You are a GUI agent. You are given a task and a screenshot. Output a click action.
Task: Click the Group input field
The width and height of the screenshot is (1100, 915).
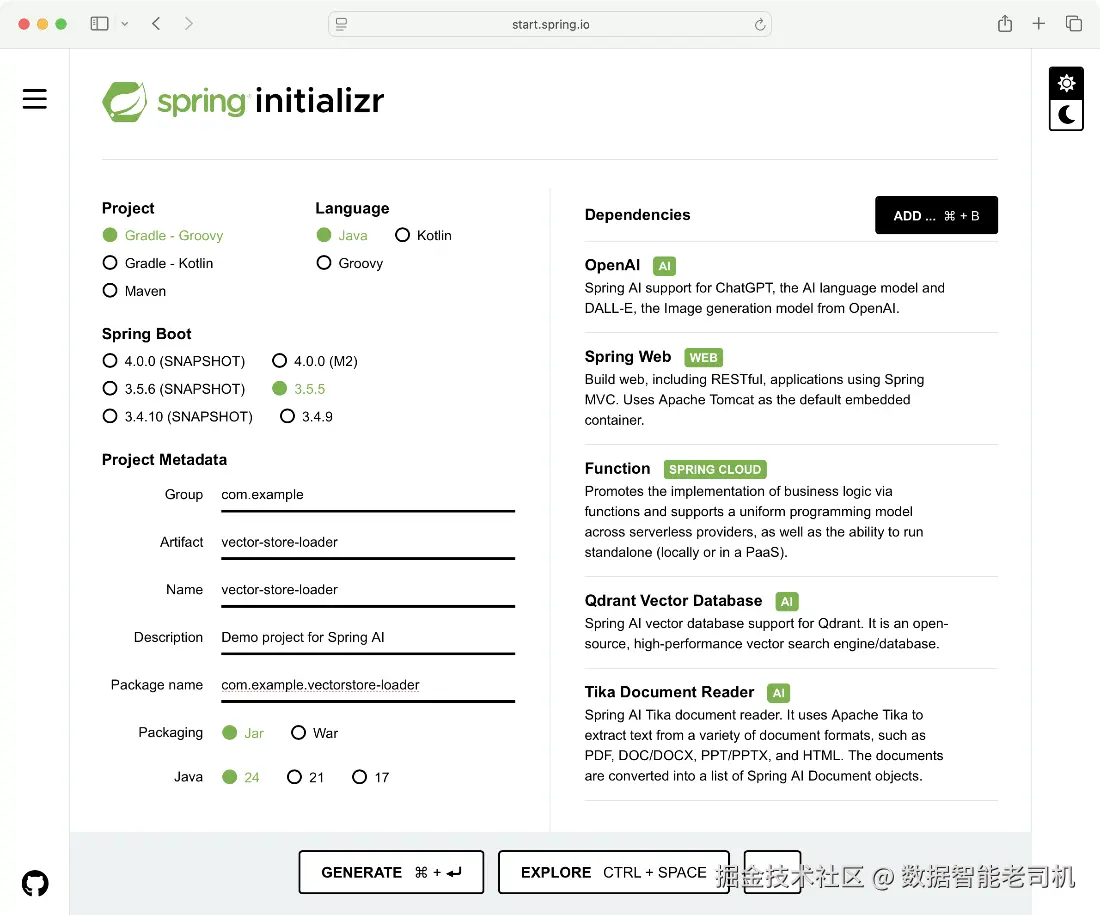368,495
